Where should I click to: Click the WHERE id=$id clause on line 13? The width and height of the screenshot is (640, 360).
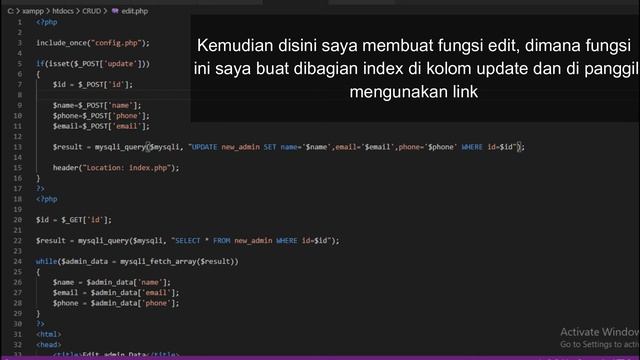pyautogui.click(x=488, y=147)
